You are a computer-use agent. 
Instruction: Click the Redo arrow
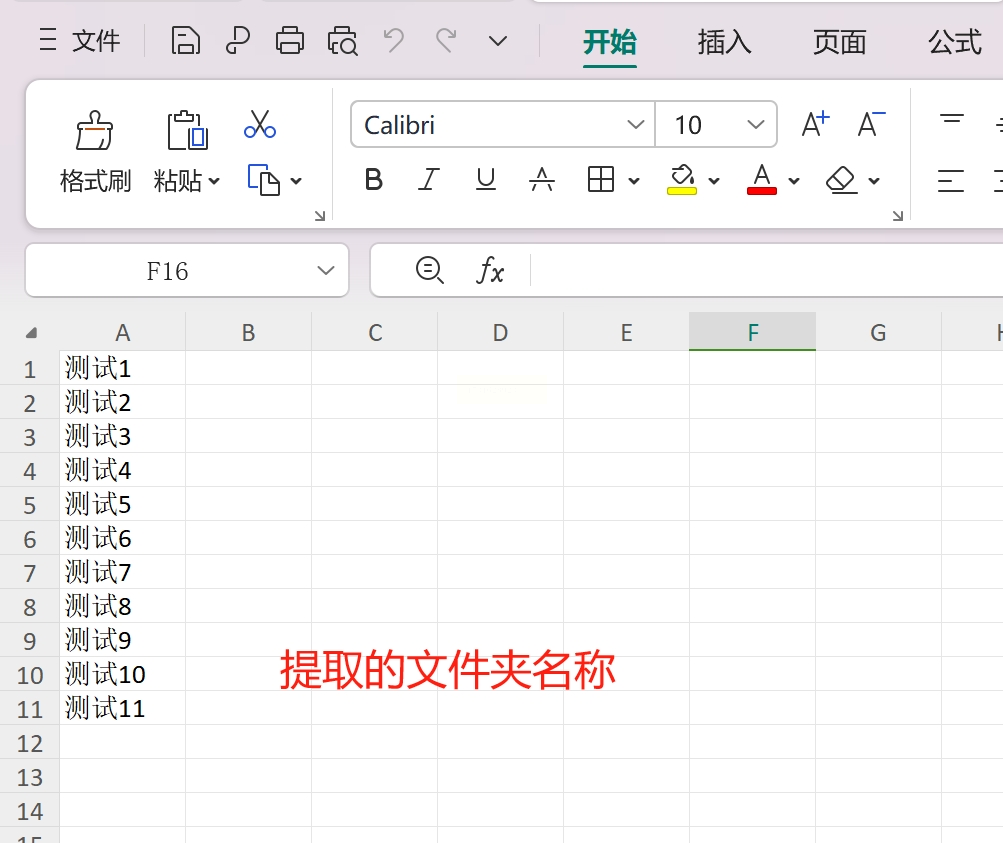pos(446,41)
